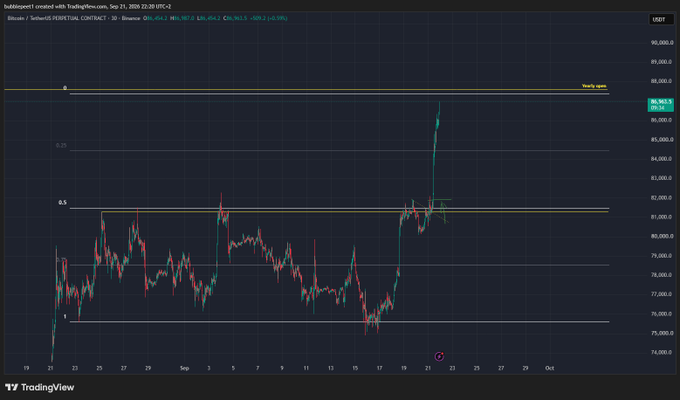The width and height of the screenshot is (680, 400).
Task: Click the open value O86,454.2
Action: [x=155, y=18]
